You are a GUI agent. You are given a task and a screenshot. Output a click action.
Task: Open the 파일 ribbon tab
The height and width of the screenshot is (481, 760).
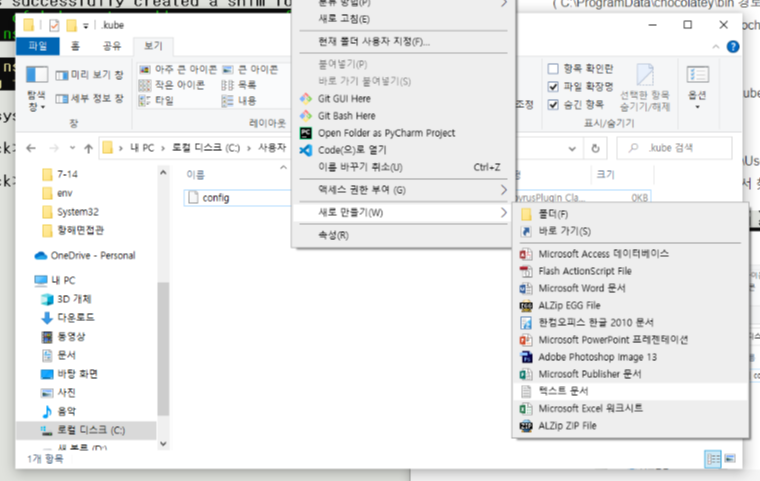pyautogui.click(x=37, y=46)
